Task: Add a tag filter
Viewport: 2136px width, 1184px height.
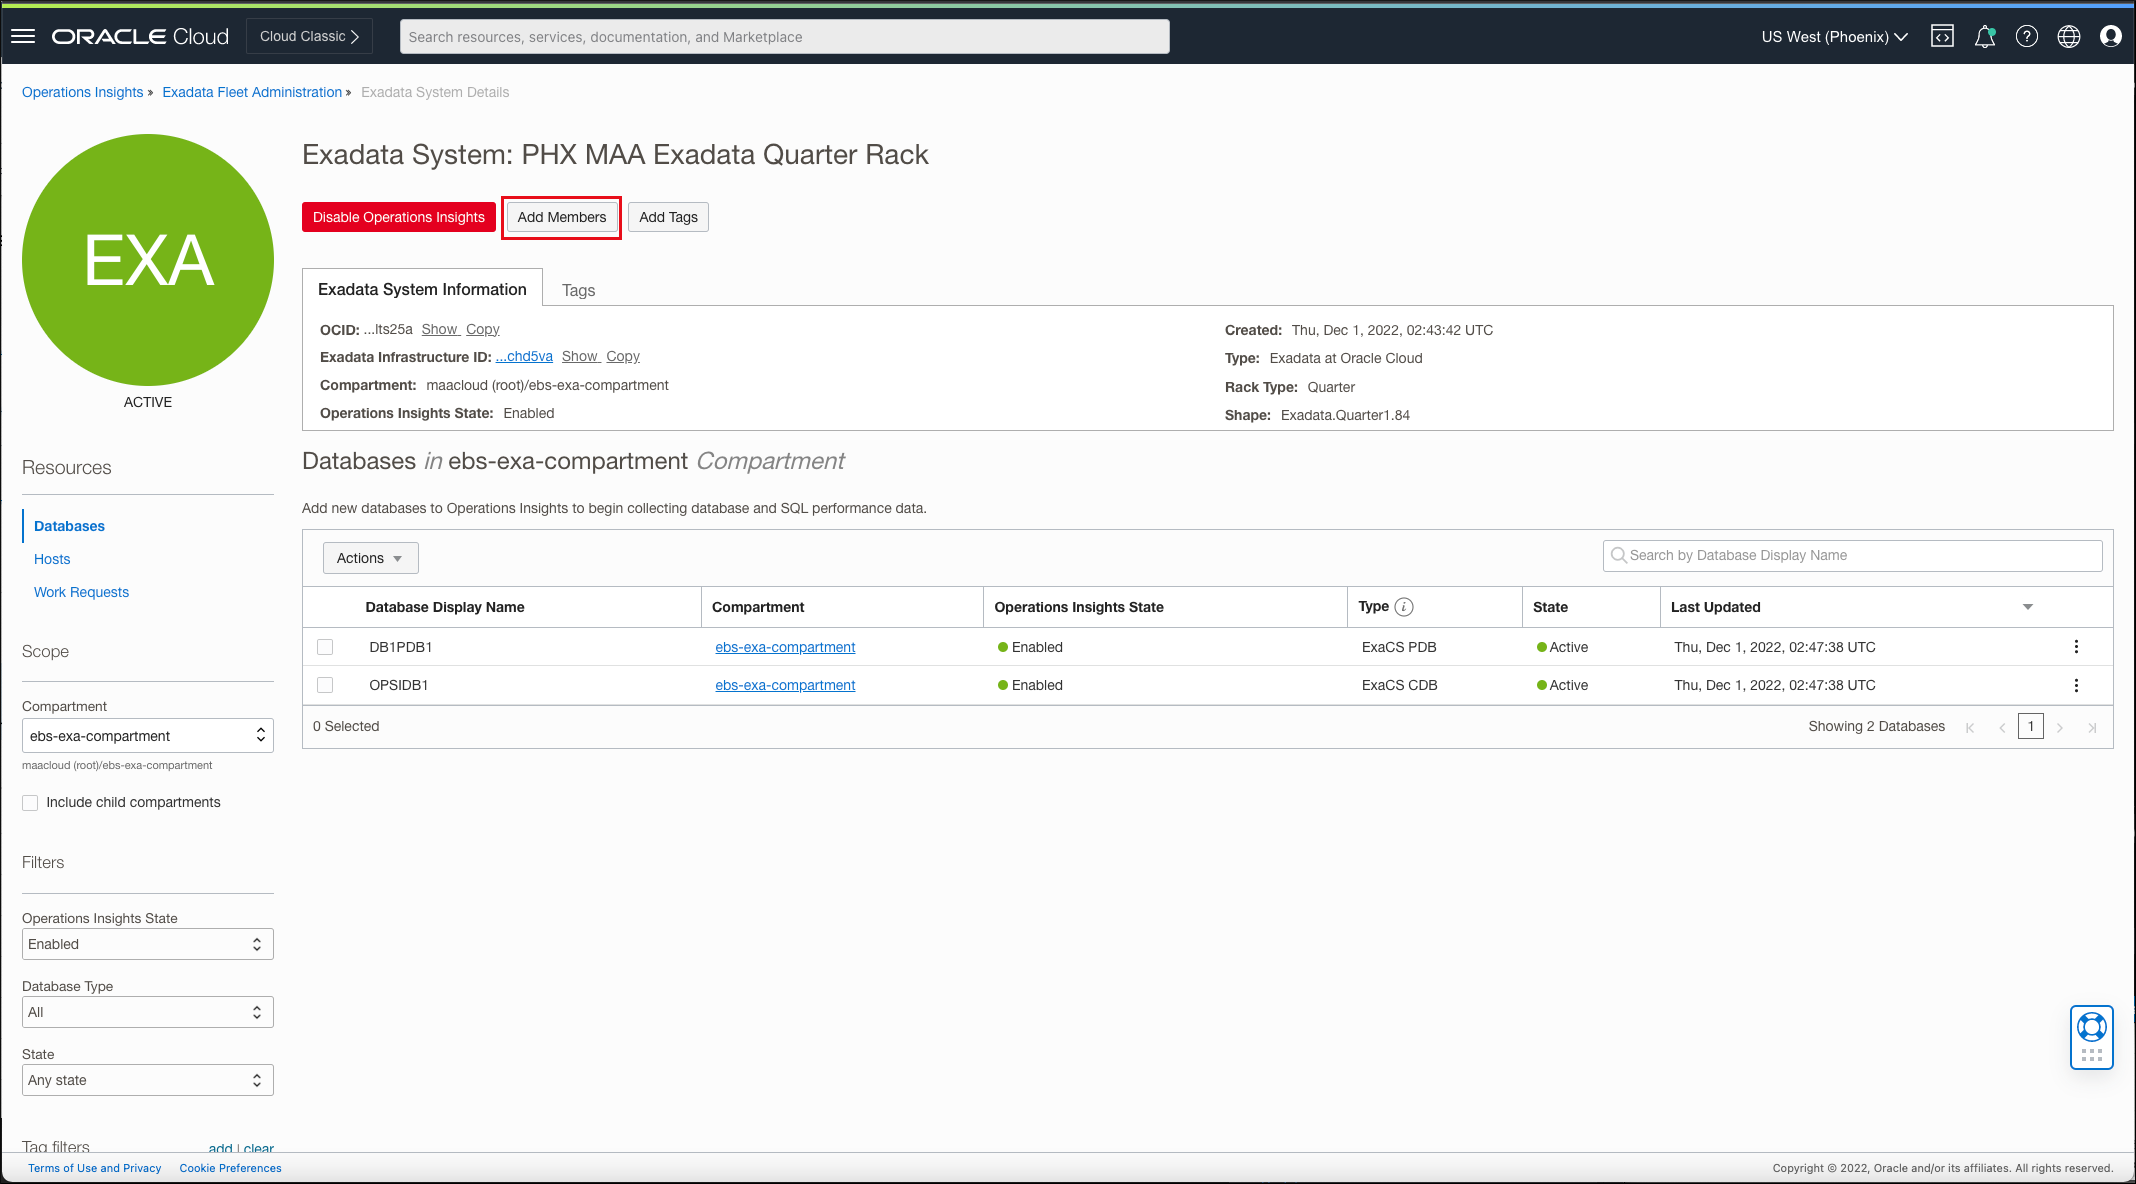Action: [220, 1148]
